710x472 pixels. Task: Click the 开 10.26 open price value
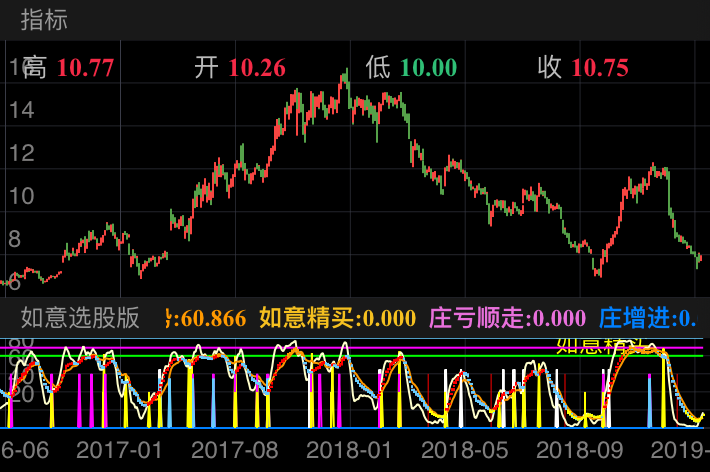[240, 67]
